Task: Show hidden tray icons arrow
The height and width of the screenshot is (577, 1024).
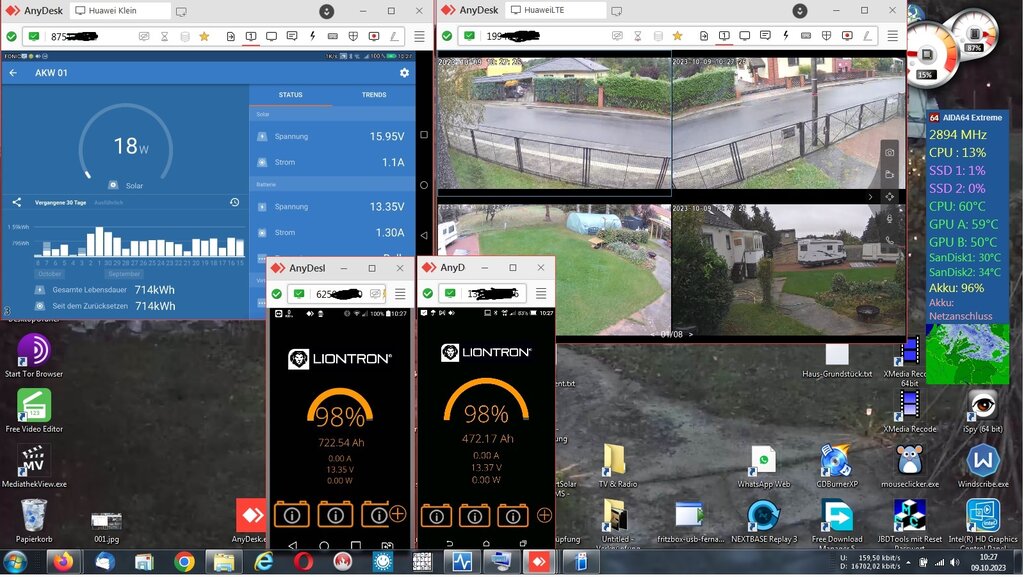Action: 908,563
